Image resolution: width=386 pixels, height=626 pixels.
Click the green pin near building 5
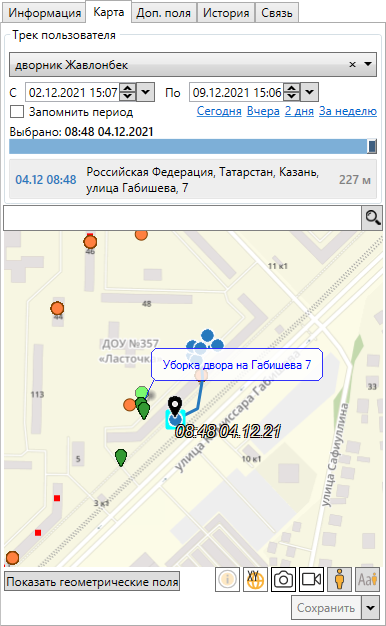tap(121, 458)
